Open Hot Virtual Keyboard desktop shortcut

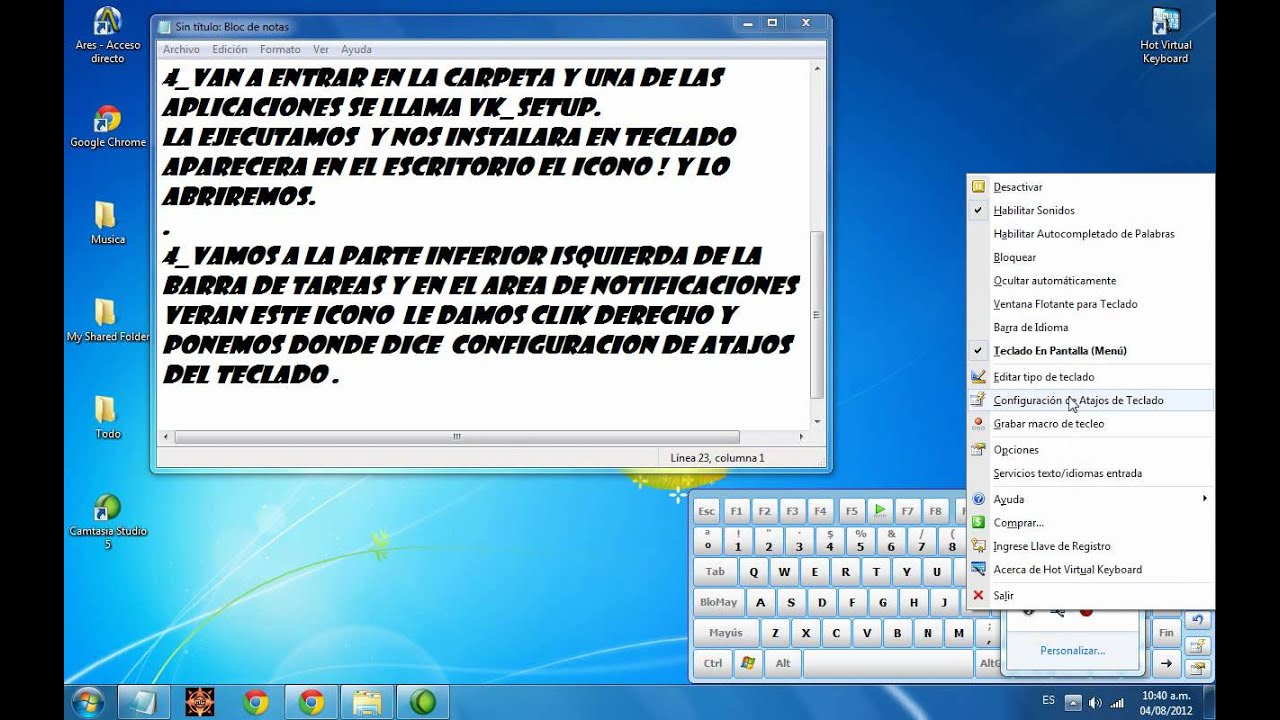1166,35
